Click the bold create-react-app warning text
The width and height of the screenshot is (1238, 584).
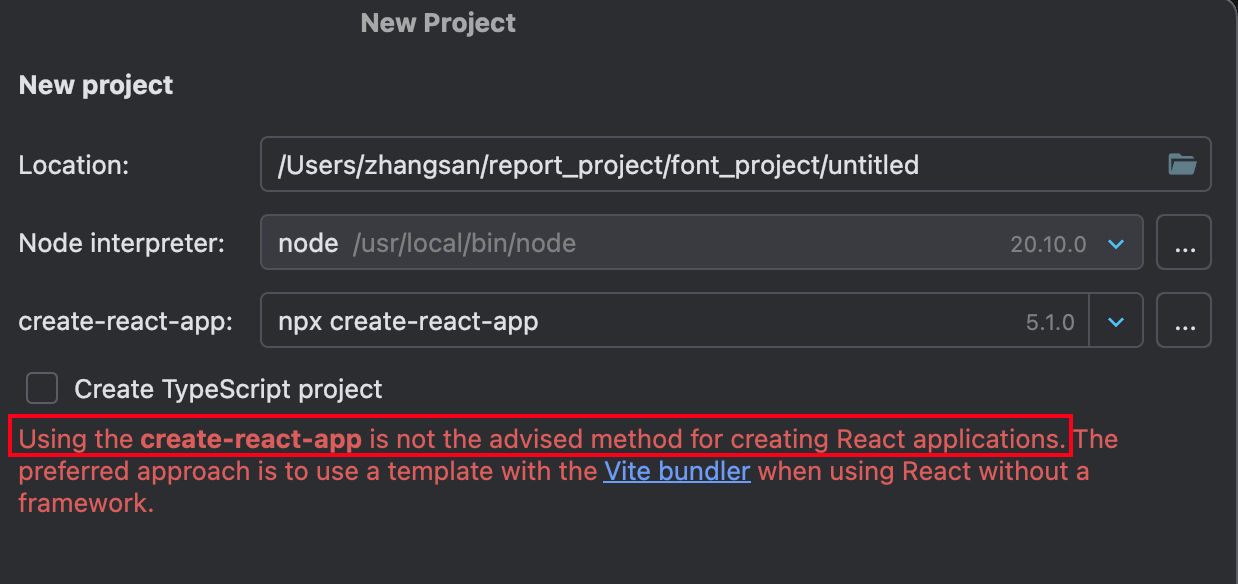click(x=251, y=438)
